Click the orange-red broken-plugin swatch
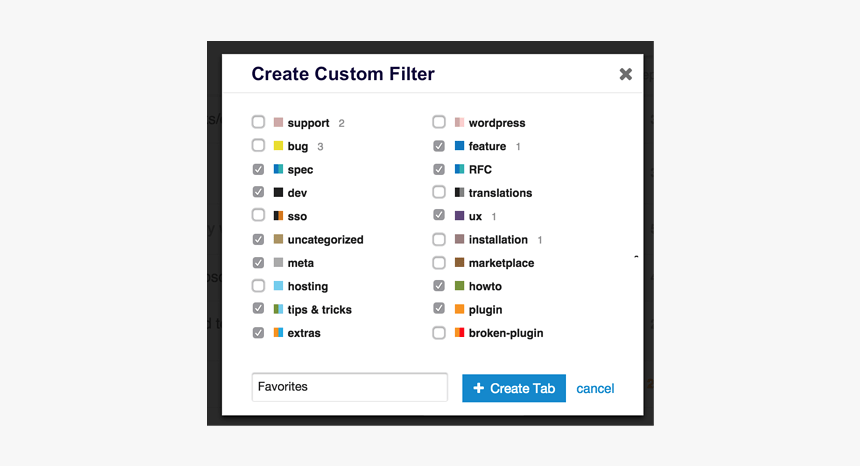860x466 pixels. [460, 332]
